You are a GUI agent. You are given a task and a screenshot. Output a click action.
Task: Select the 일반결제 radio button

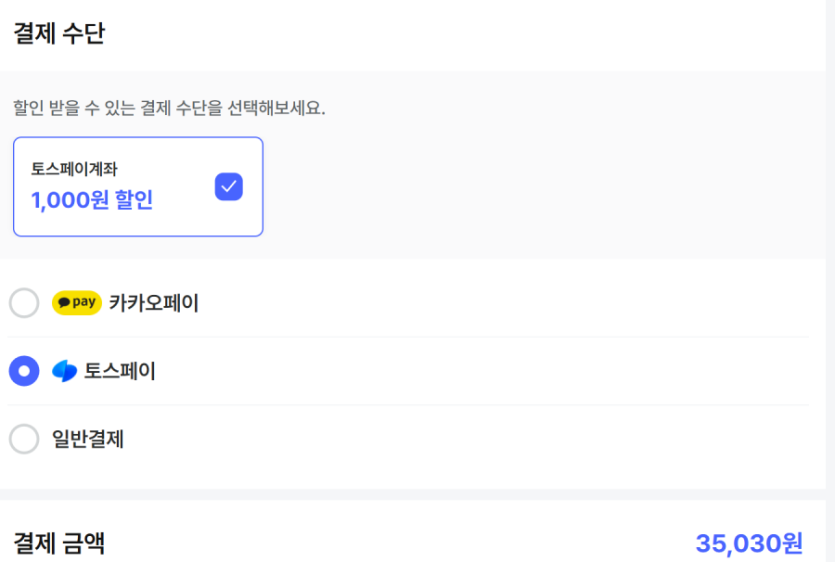(24, 438)
